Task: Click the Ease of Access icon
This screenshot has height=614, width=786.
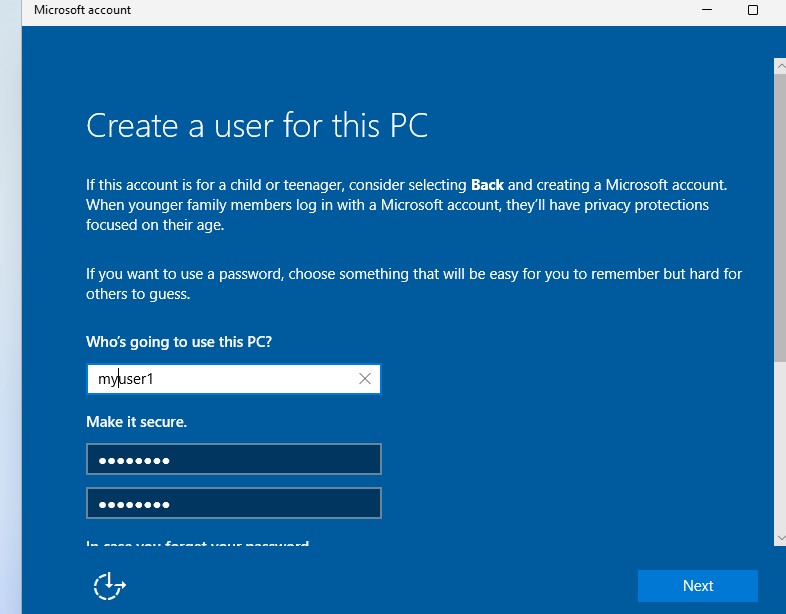Action: click(109, 586)
